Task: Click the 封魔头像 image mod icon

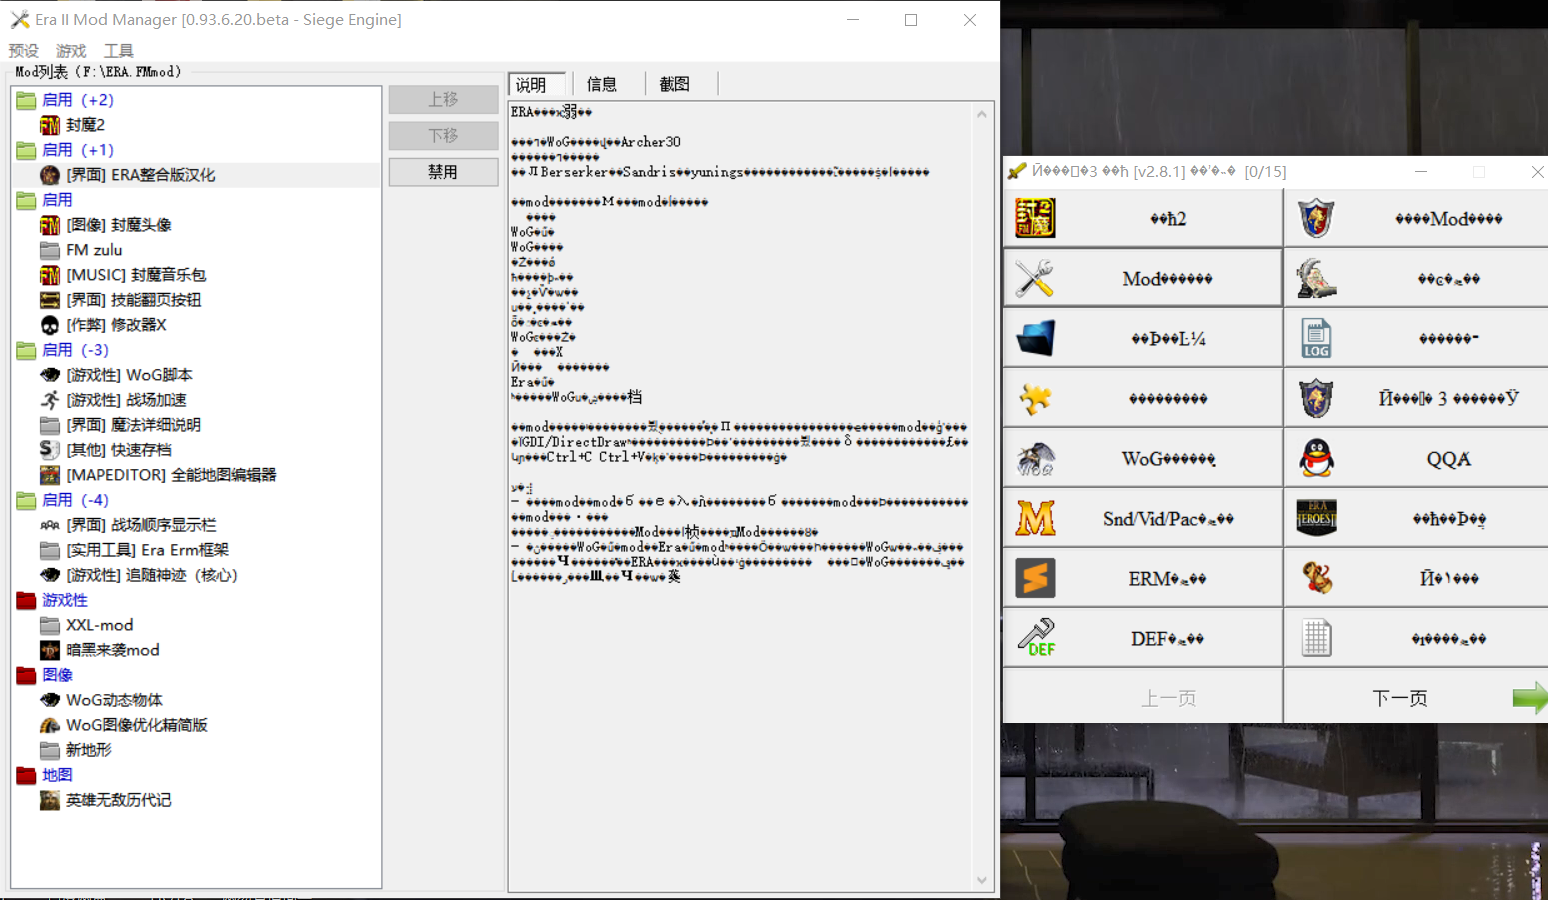Action: pyautogui.click(x=50, y=225)
